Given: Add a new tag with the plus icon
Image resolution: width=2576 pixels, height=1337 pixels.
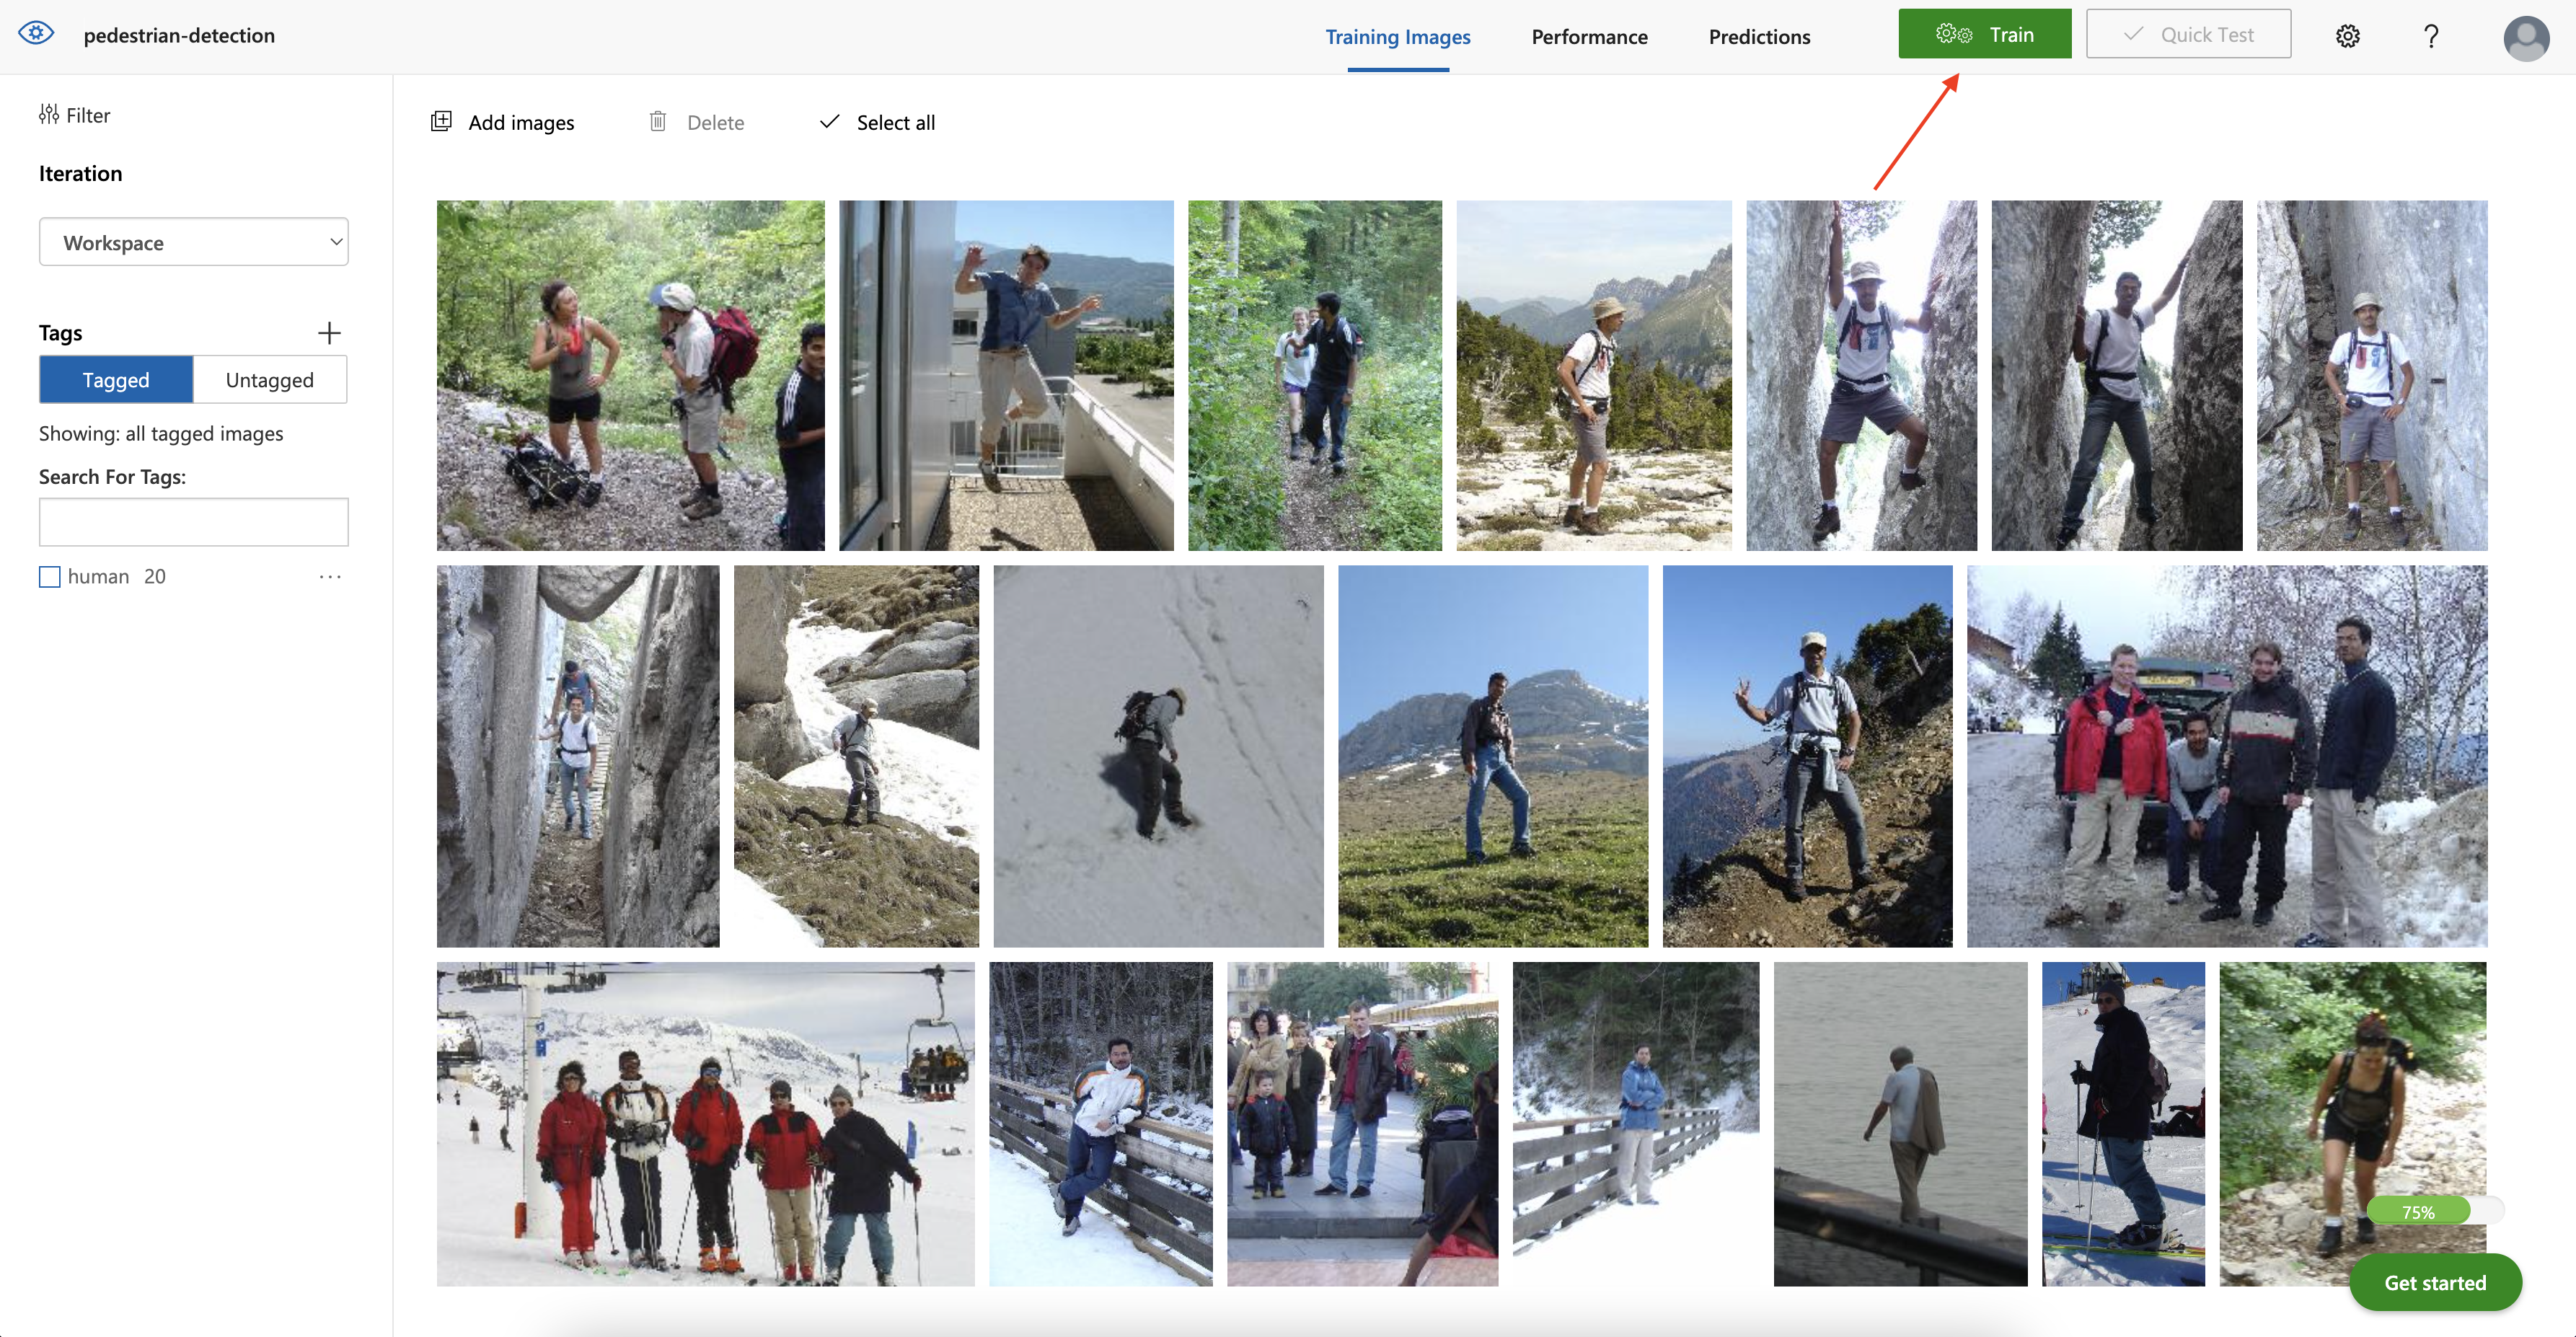Looking at the screenshot, I should click(329, 333).
